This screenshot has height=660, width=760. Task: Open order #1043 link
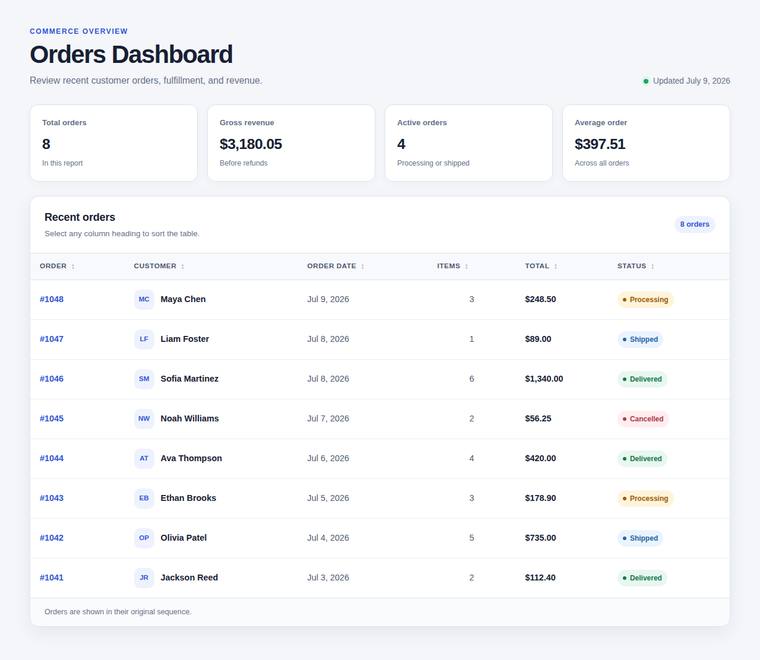pos(51,498)
